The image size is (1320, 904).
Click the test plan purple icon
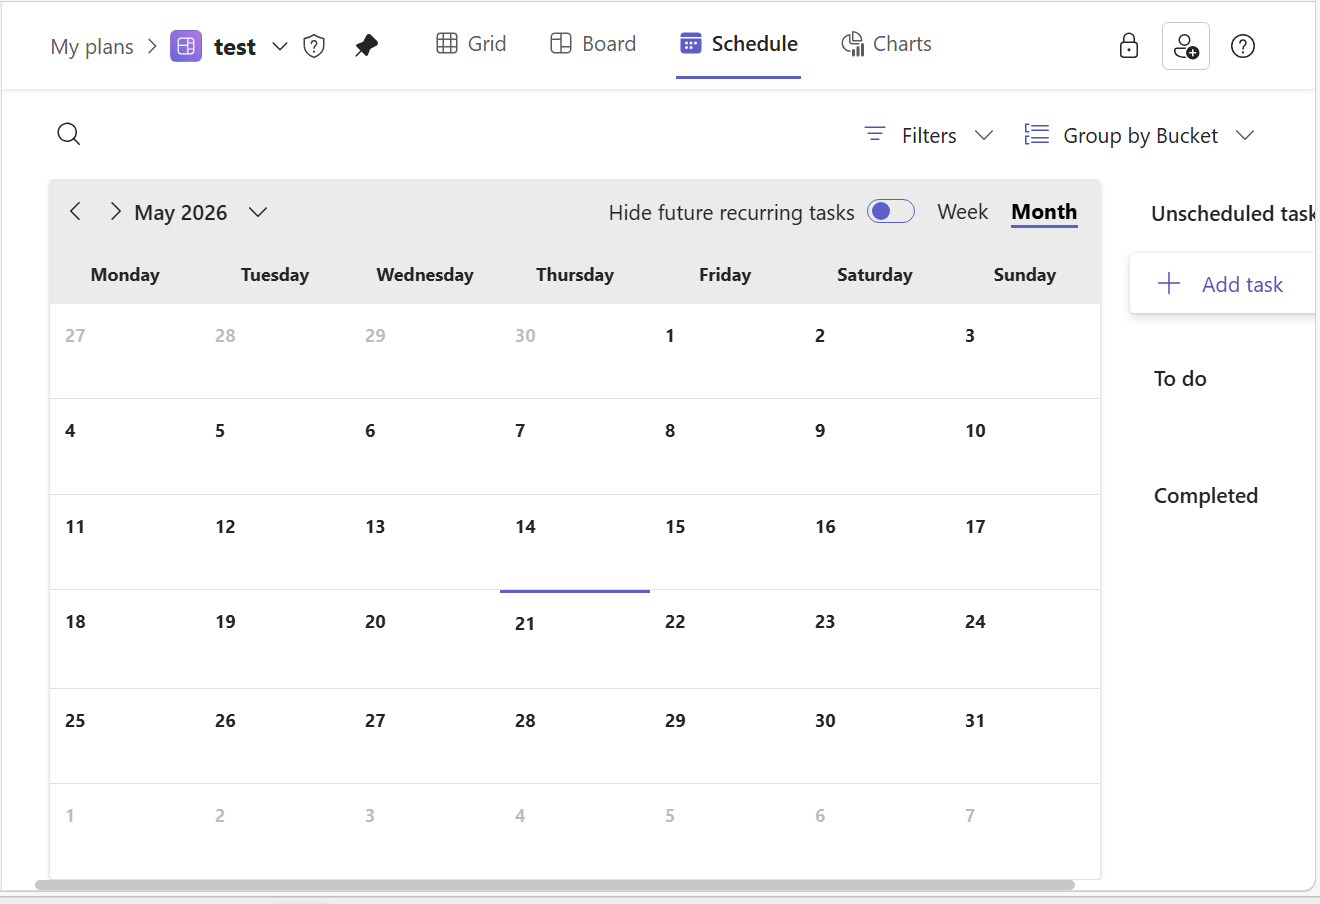(186, 46)
